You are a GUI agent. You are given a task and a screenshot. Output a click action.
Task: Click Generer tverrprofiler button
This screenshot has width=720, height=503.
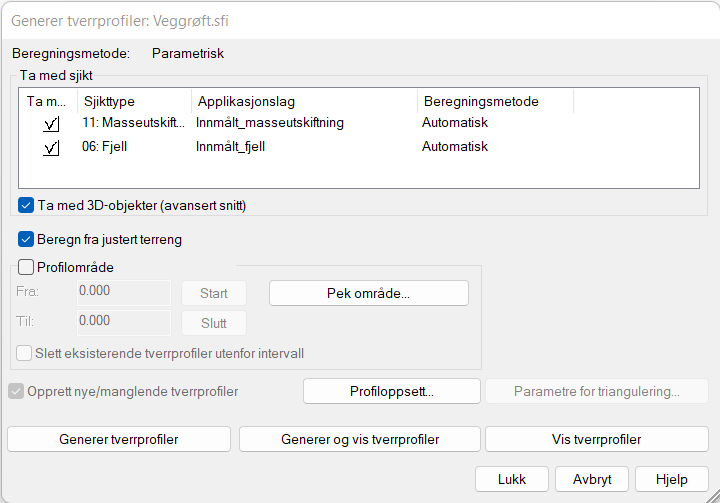pos(119,439)
